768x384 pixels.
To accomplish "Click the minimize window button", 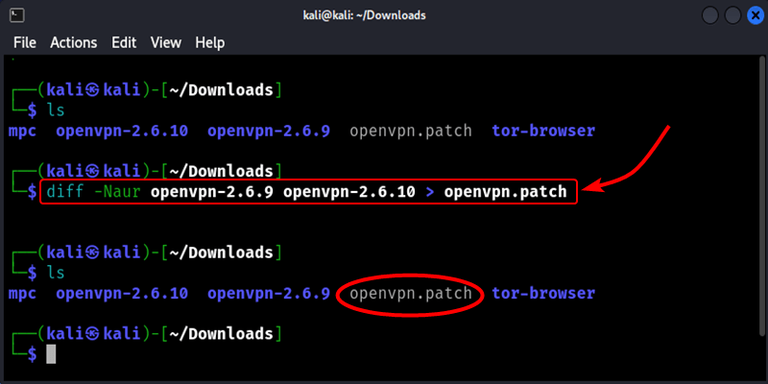I will pyautogui.click(x=710, y=16).
